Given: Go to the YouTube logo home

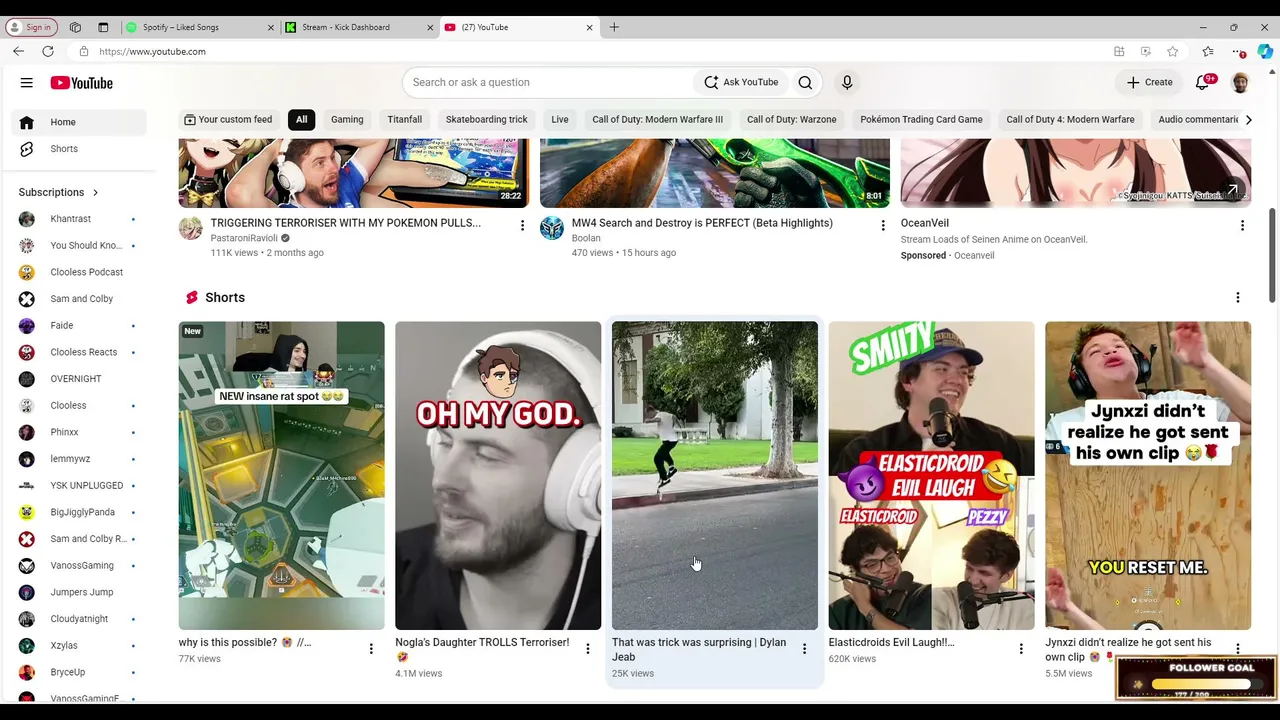Looking at the screenshot, I should pos(81,83).
